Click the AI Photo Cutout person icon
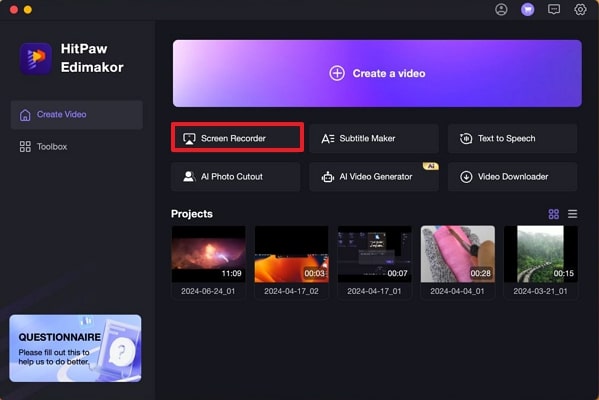 pyautogui.click(x=189, y=177)
